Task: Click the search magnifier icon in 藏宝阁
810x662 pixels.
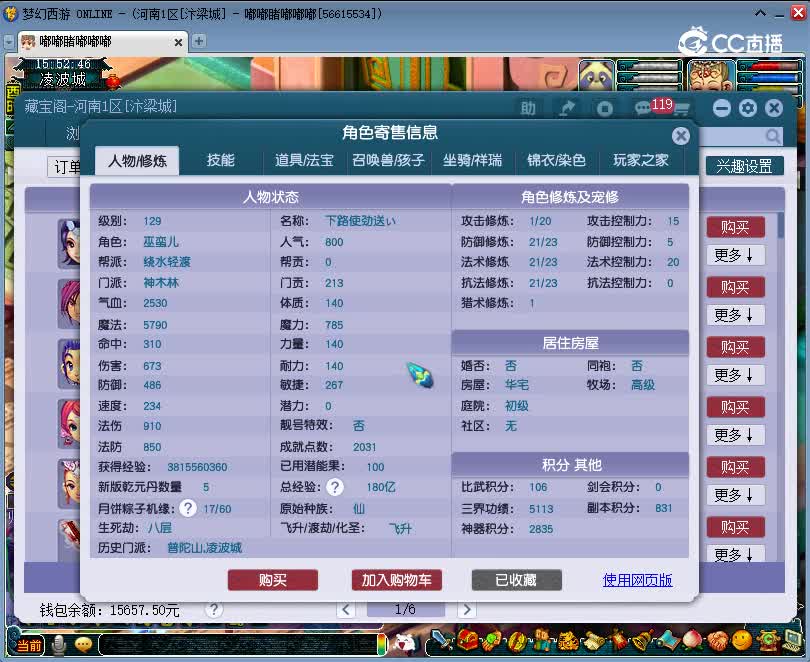Action: pyautogui.click(x=773, y=136)
